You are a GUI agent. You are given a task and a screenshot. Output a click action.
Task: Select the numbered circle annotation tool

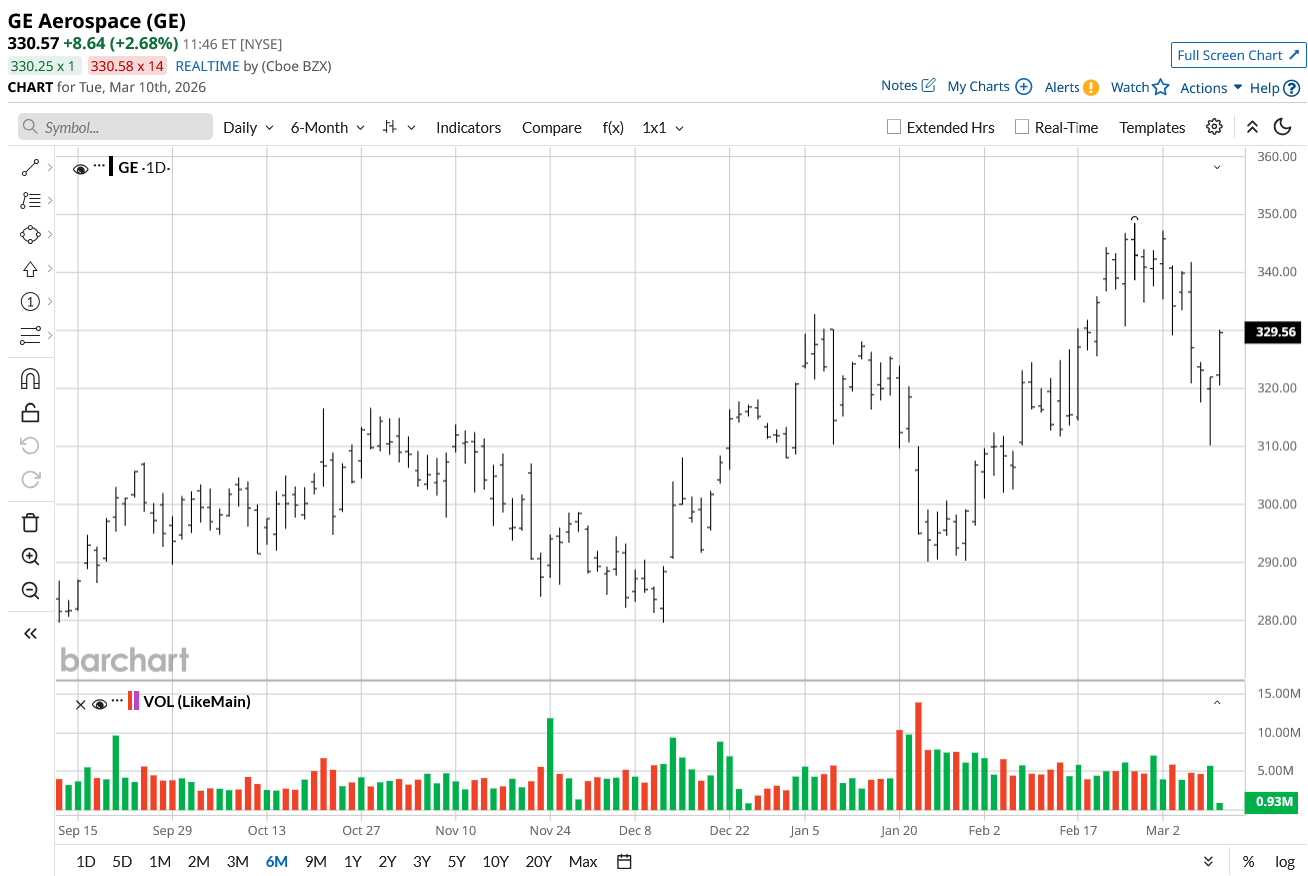pyautogui.click(x=30, y=302)
